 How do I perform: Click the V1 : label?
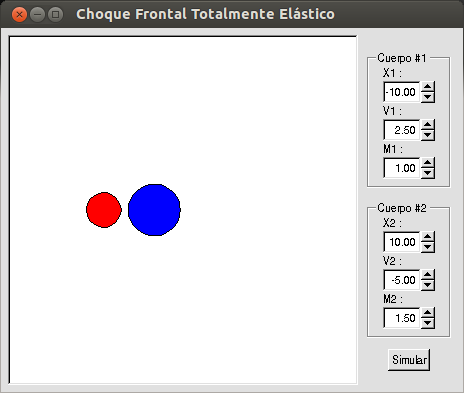(392, 111)
